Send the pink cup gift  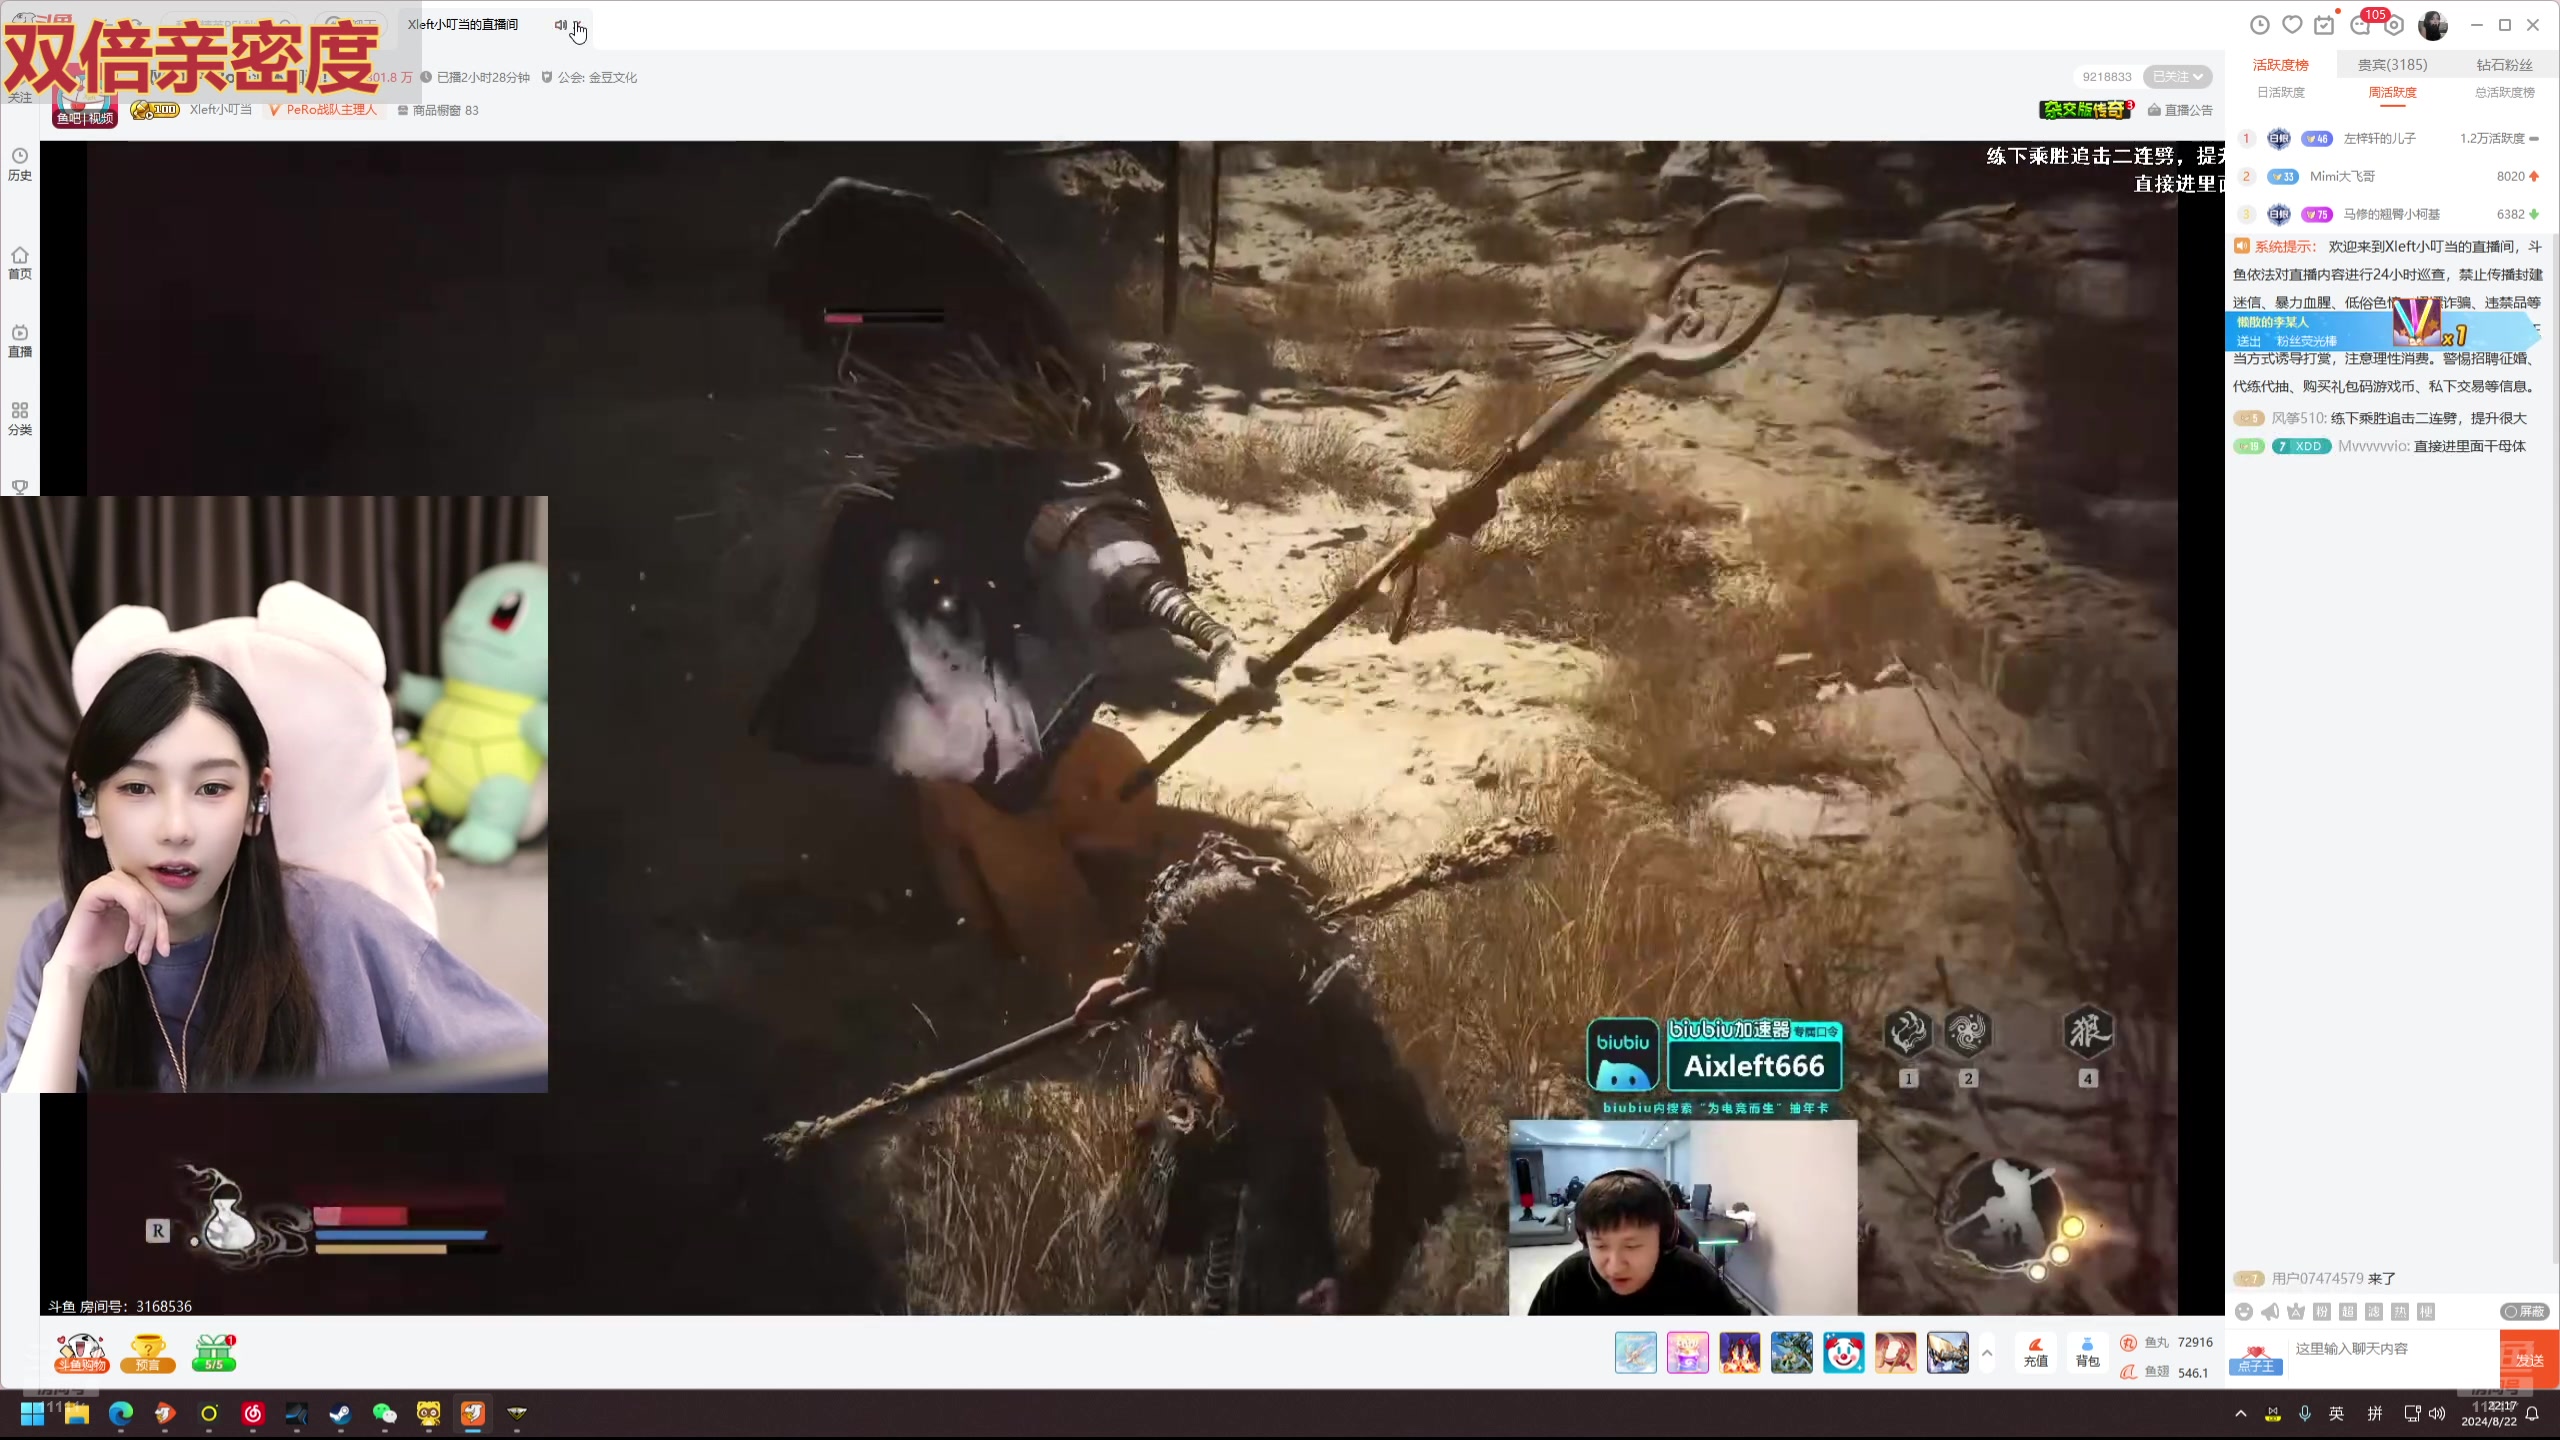(1687, 1353)
